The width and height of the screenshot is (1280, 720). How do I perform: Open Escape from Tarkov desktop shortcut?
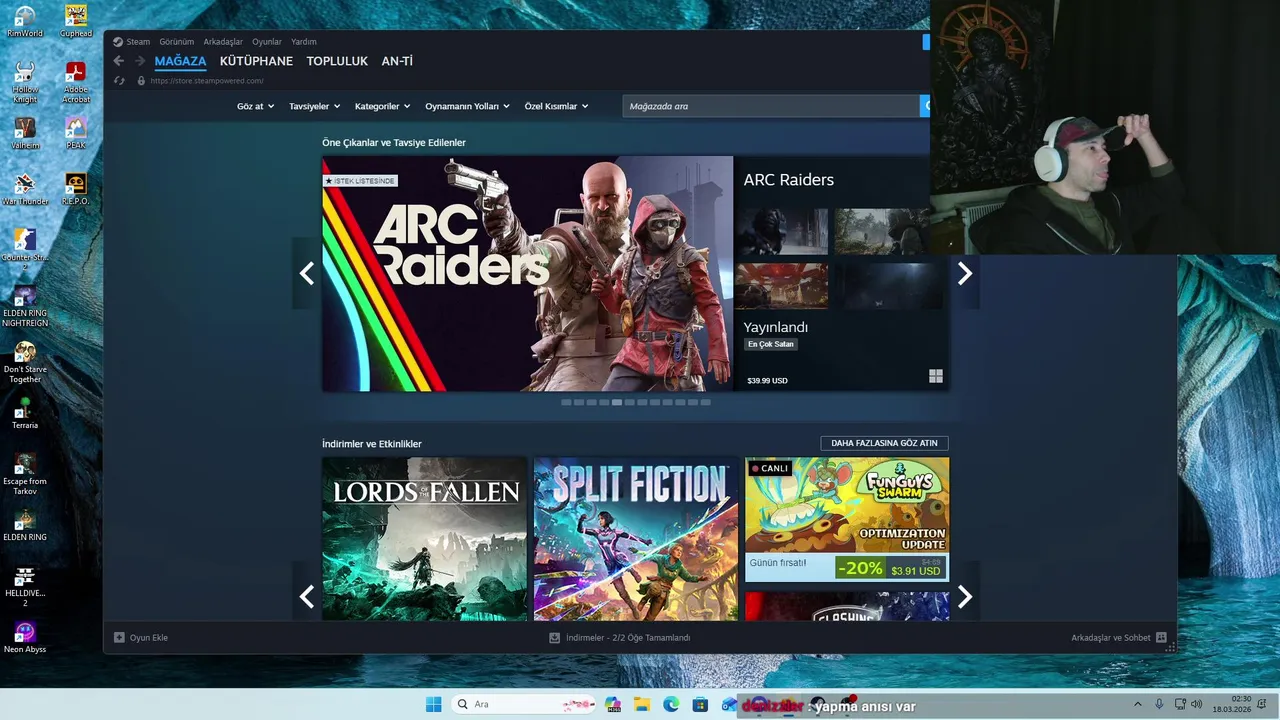pyautogui.click(x=25, y=474)
